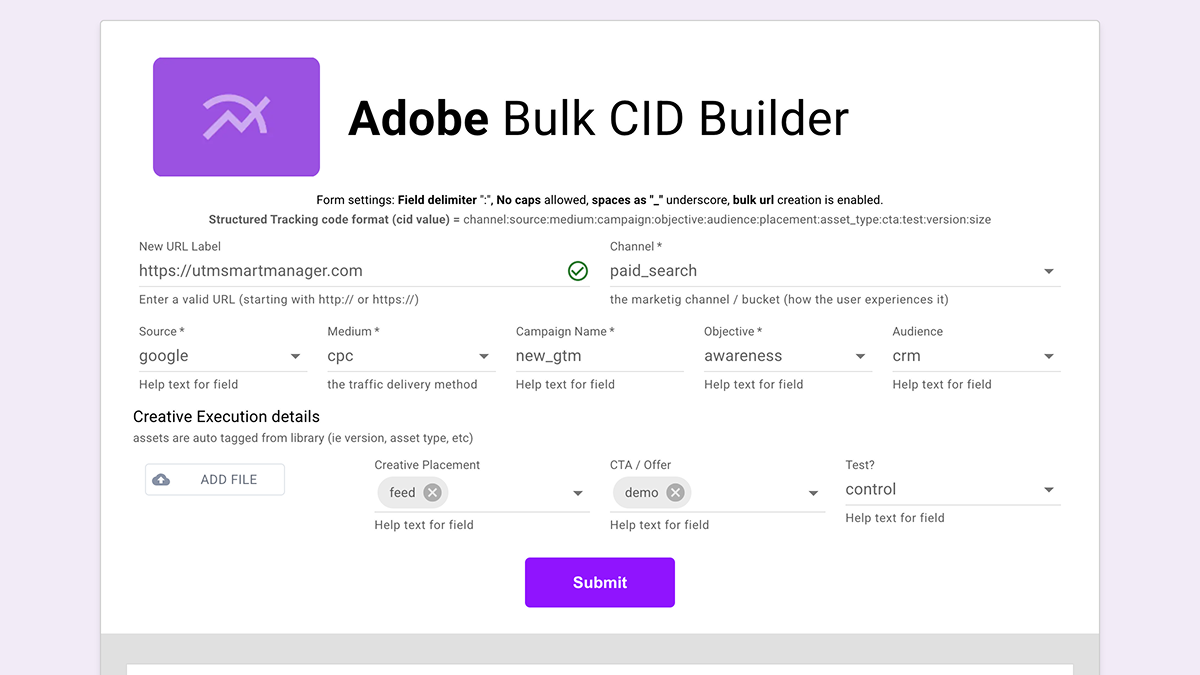Image resolution: width=1200 pixels, height=675 pixels.
Task: Click the Campaign Name field with new_gtm
Action: point(600,356)
